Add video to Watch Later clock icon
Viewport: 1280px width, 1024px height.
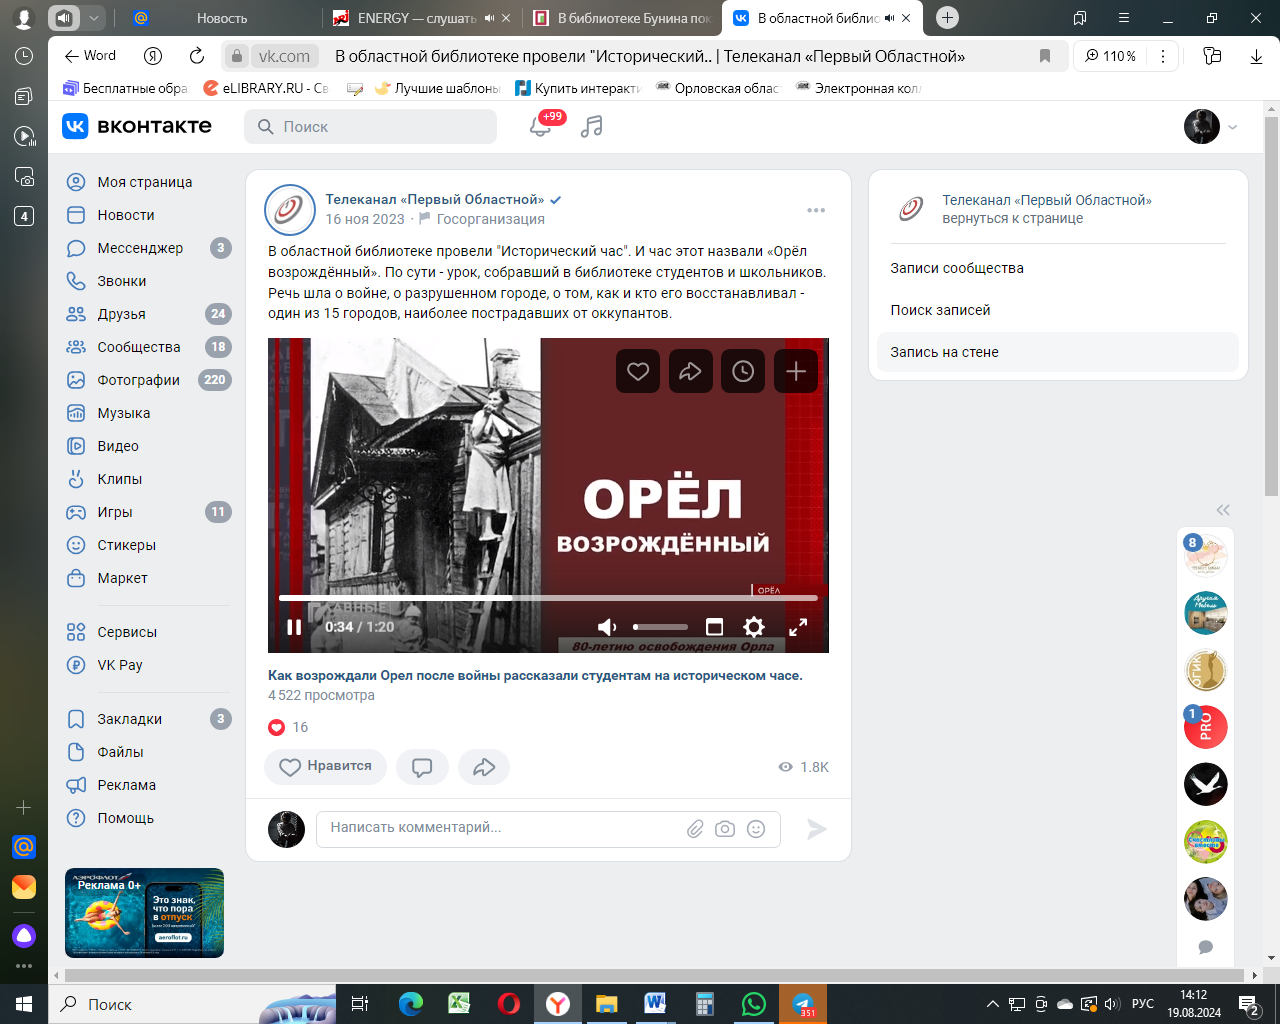tap(743, 372)
